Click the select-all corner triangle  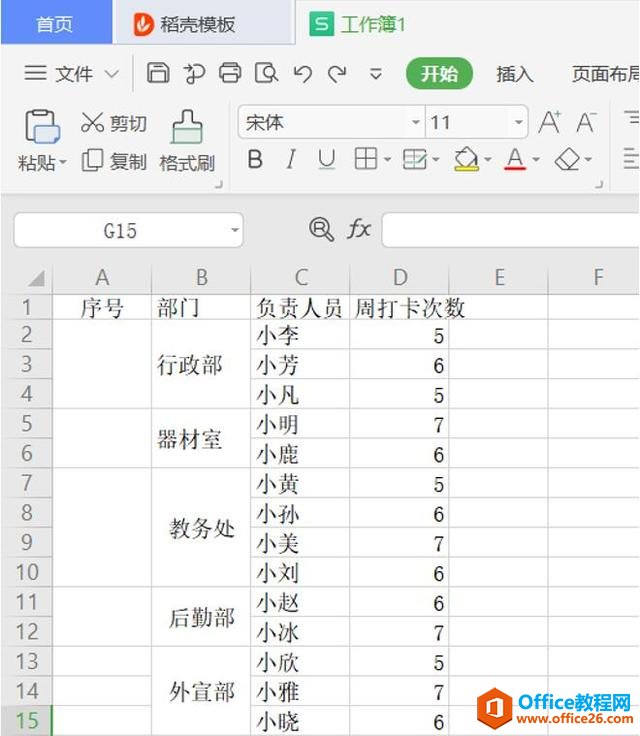coord(36,278)
